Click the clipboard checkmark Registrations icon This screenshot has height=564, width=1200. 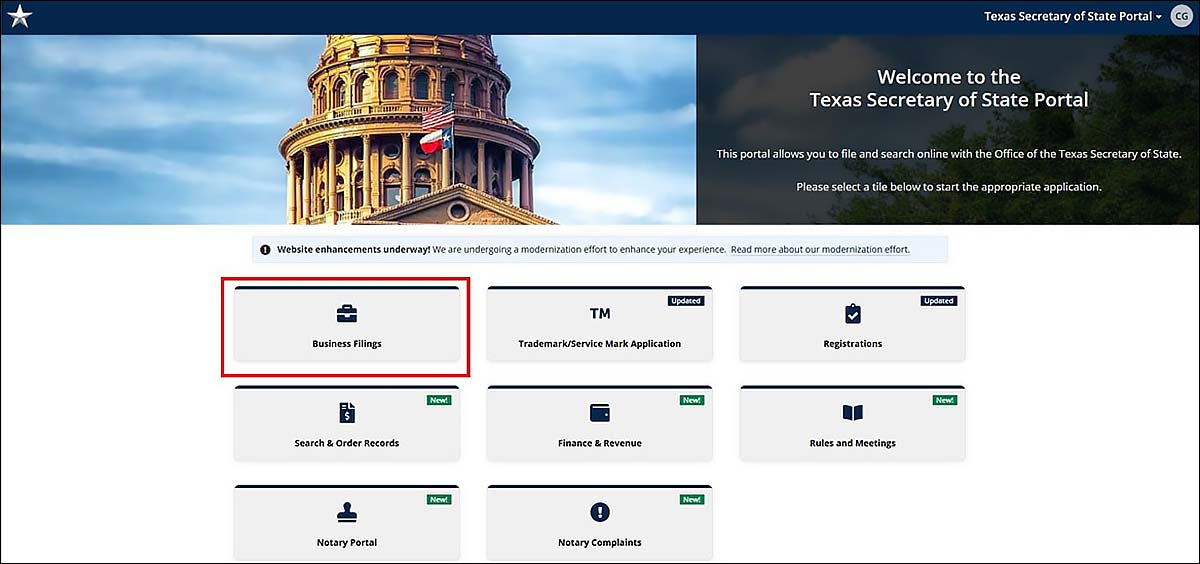853,314
